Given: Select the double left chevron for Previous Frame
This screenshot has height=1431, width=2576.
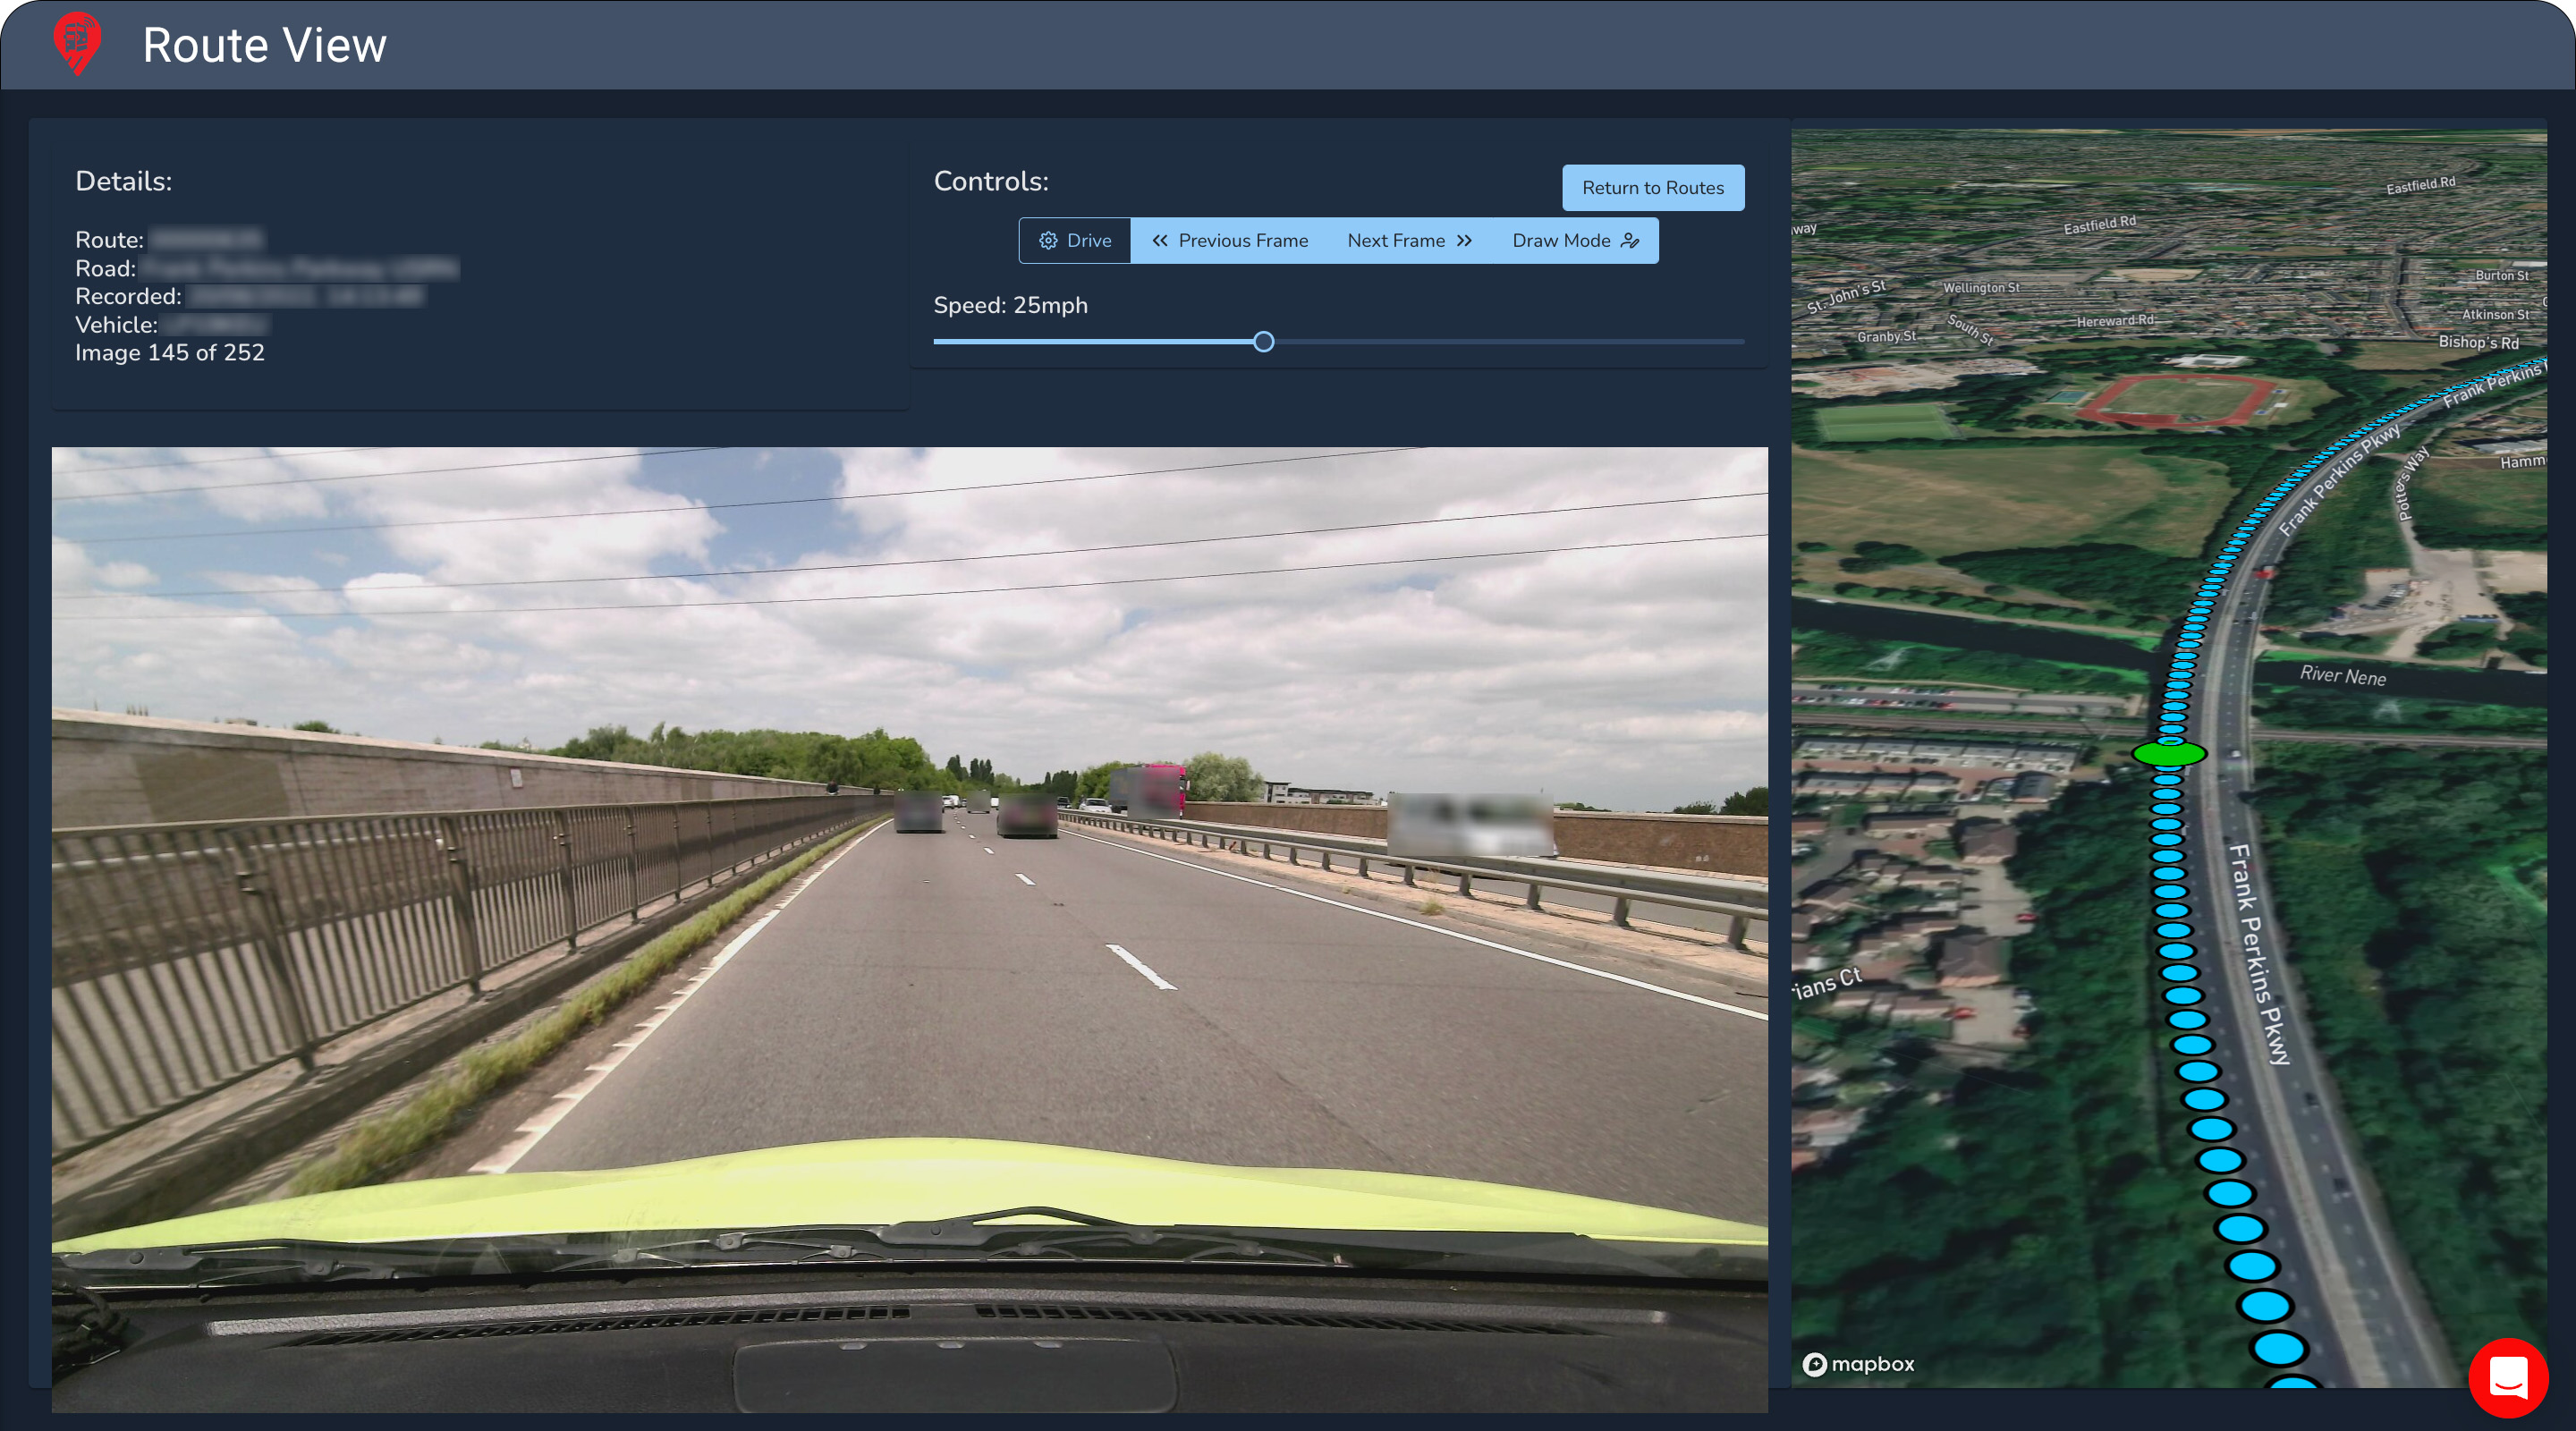Looking at the screenshot, I should pos(1162,240).
